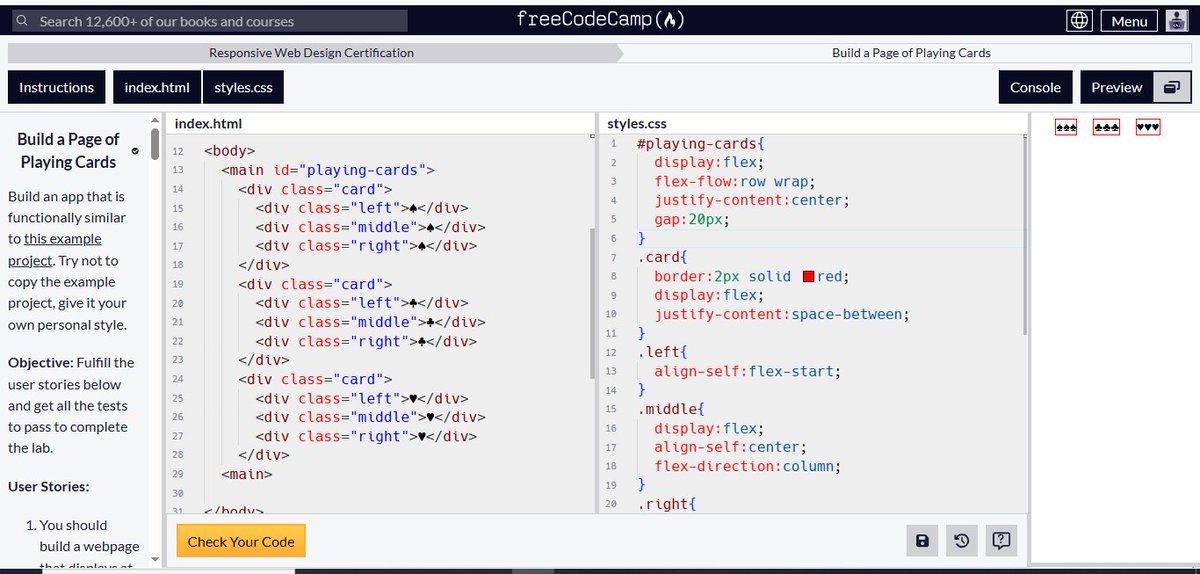Toggle the index.html editor tab

pyautogui.click(x=157, y=87)
